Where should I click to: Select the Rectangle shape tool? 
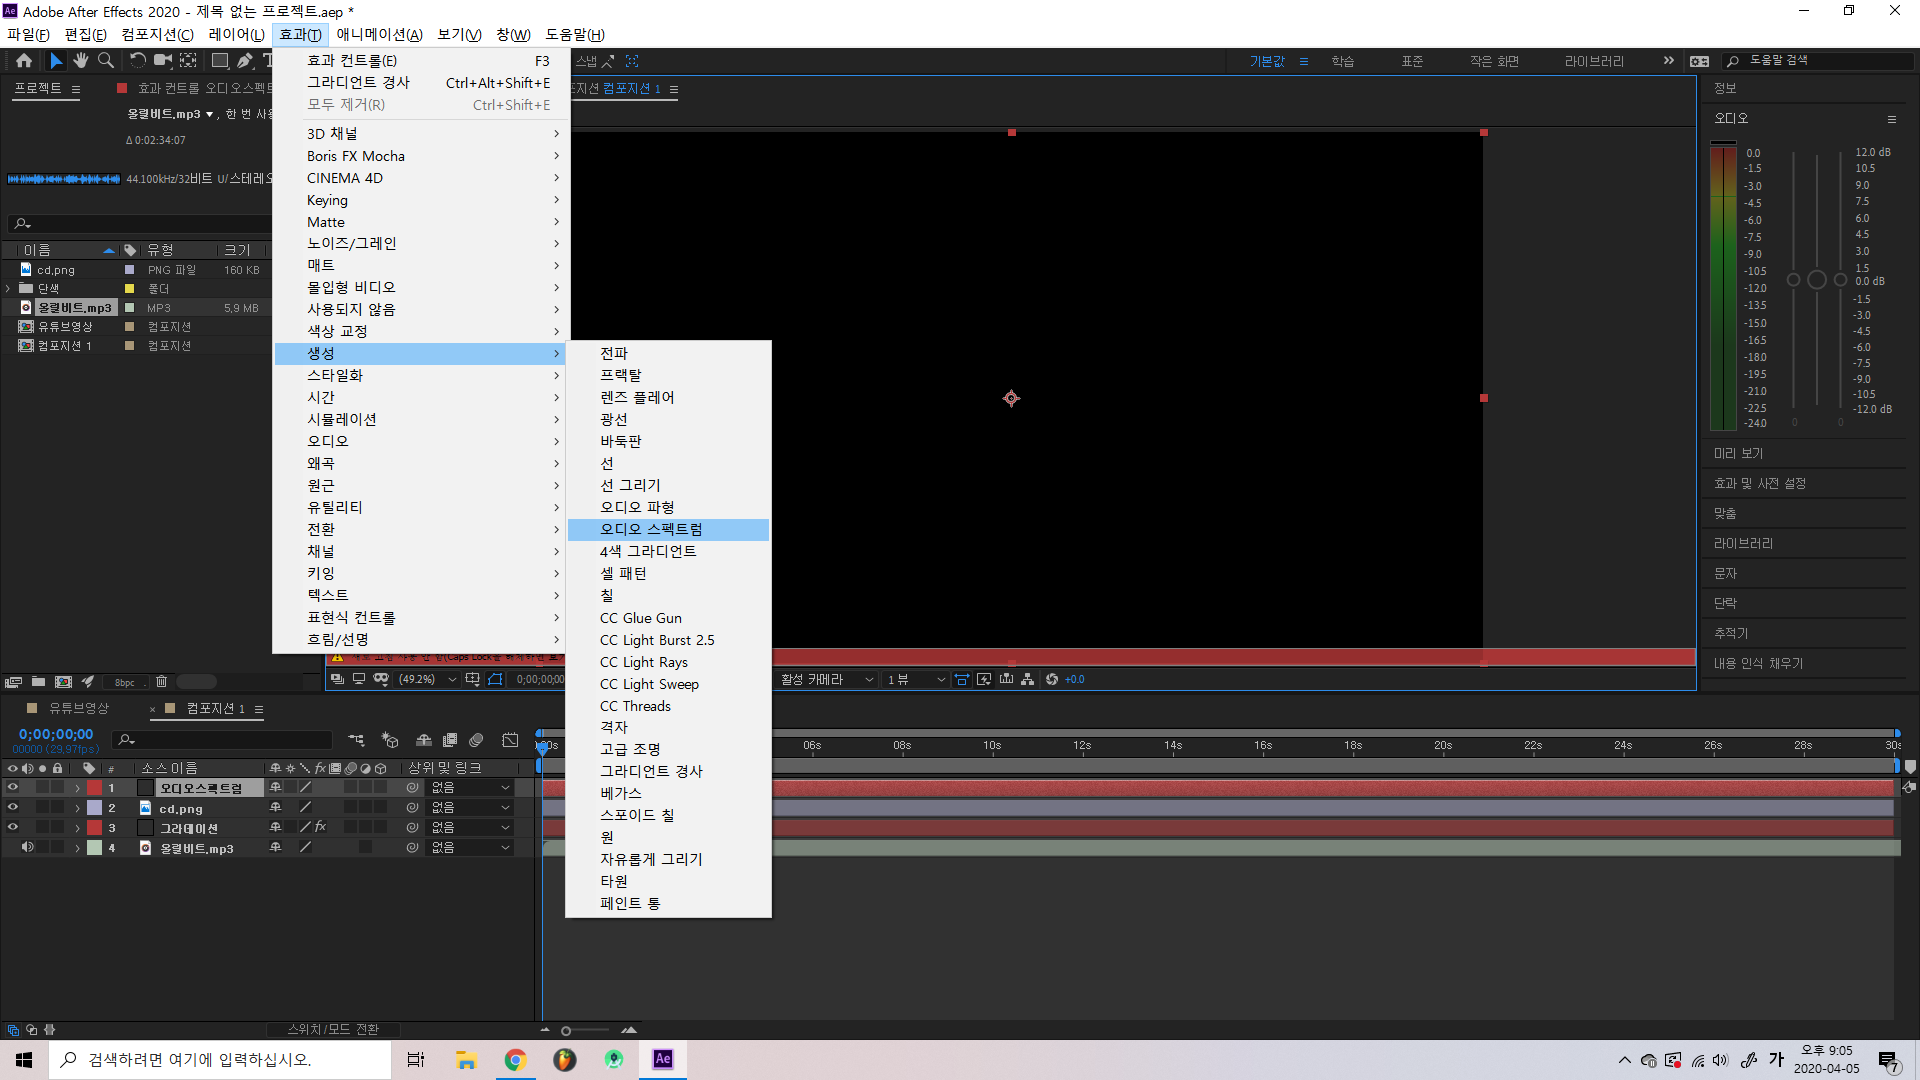(x=220, y=61)
